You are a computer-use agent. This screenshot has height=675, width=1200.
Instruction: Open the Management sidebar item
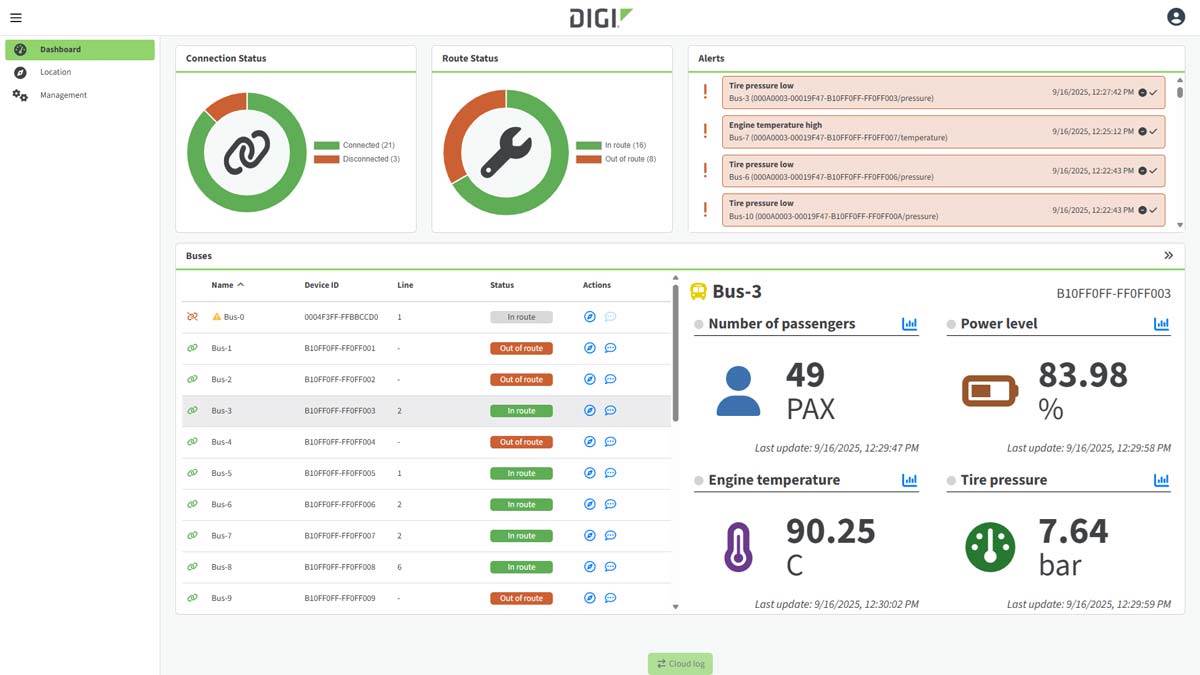click(63, 95)
